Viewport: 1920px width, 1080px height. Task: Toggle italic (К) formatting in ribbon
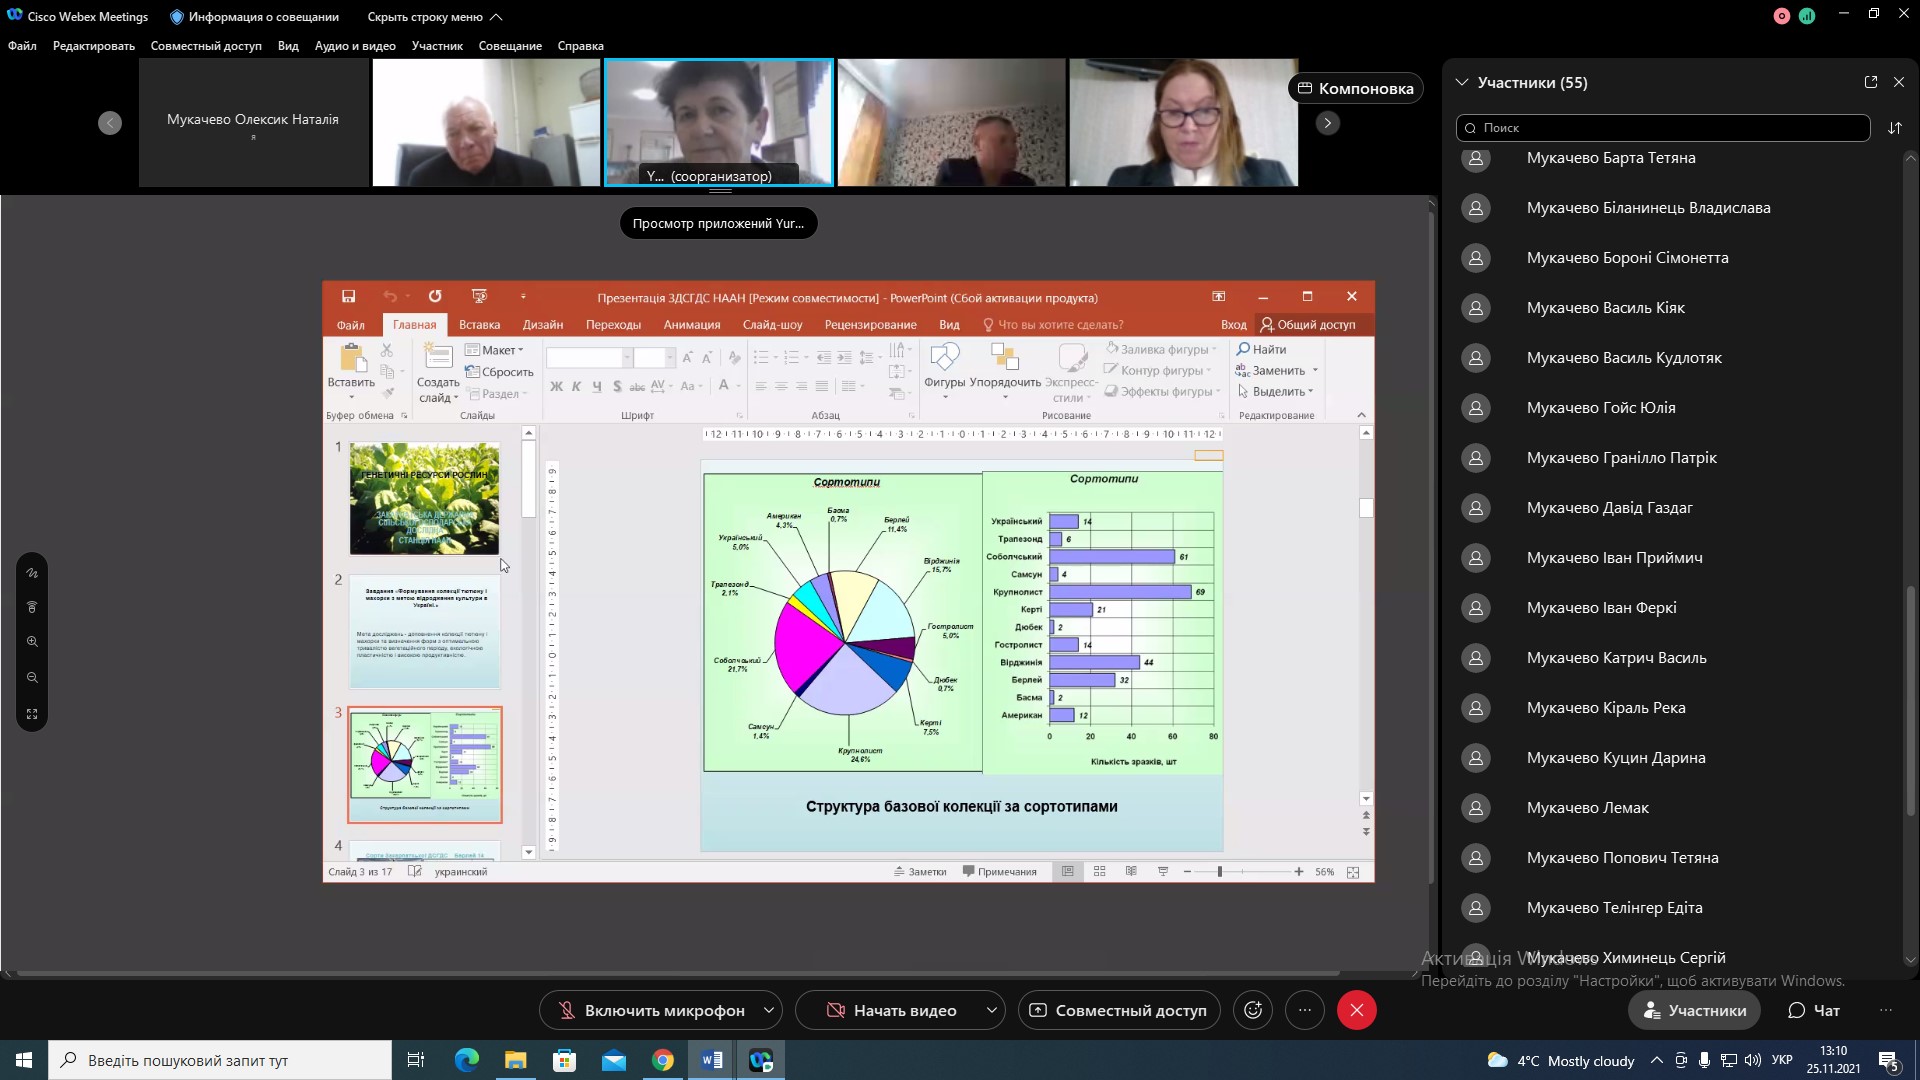point(576,386)
